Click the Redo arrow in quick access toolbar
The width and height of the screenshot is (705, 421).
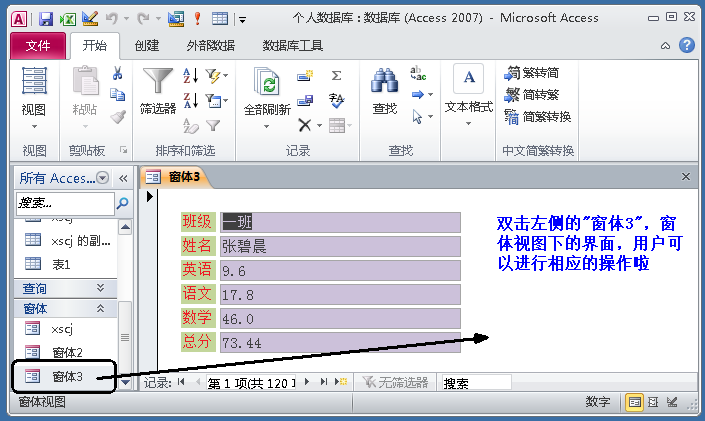143,18
